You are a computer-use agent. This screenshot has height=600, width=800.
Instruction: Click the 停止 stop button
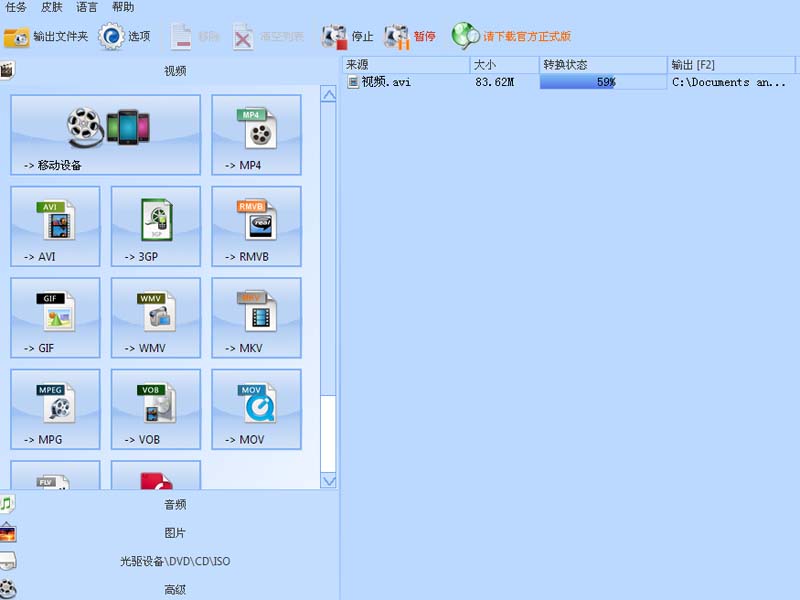349,34
